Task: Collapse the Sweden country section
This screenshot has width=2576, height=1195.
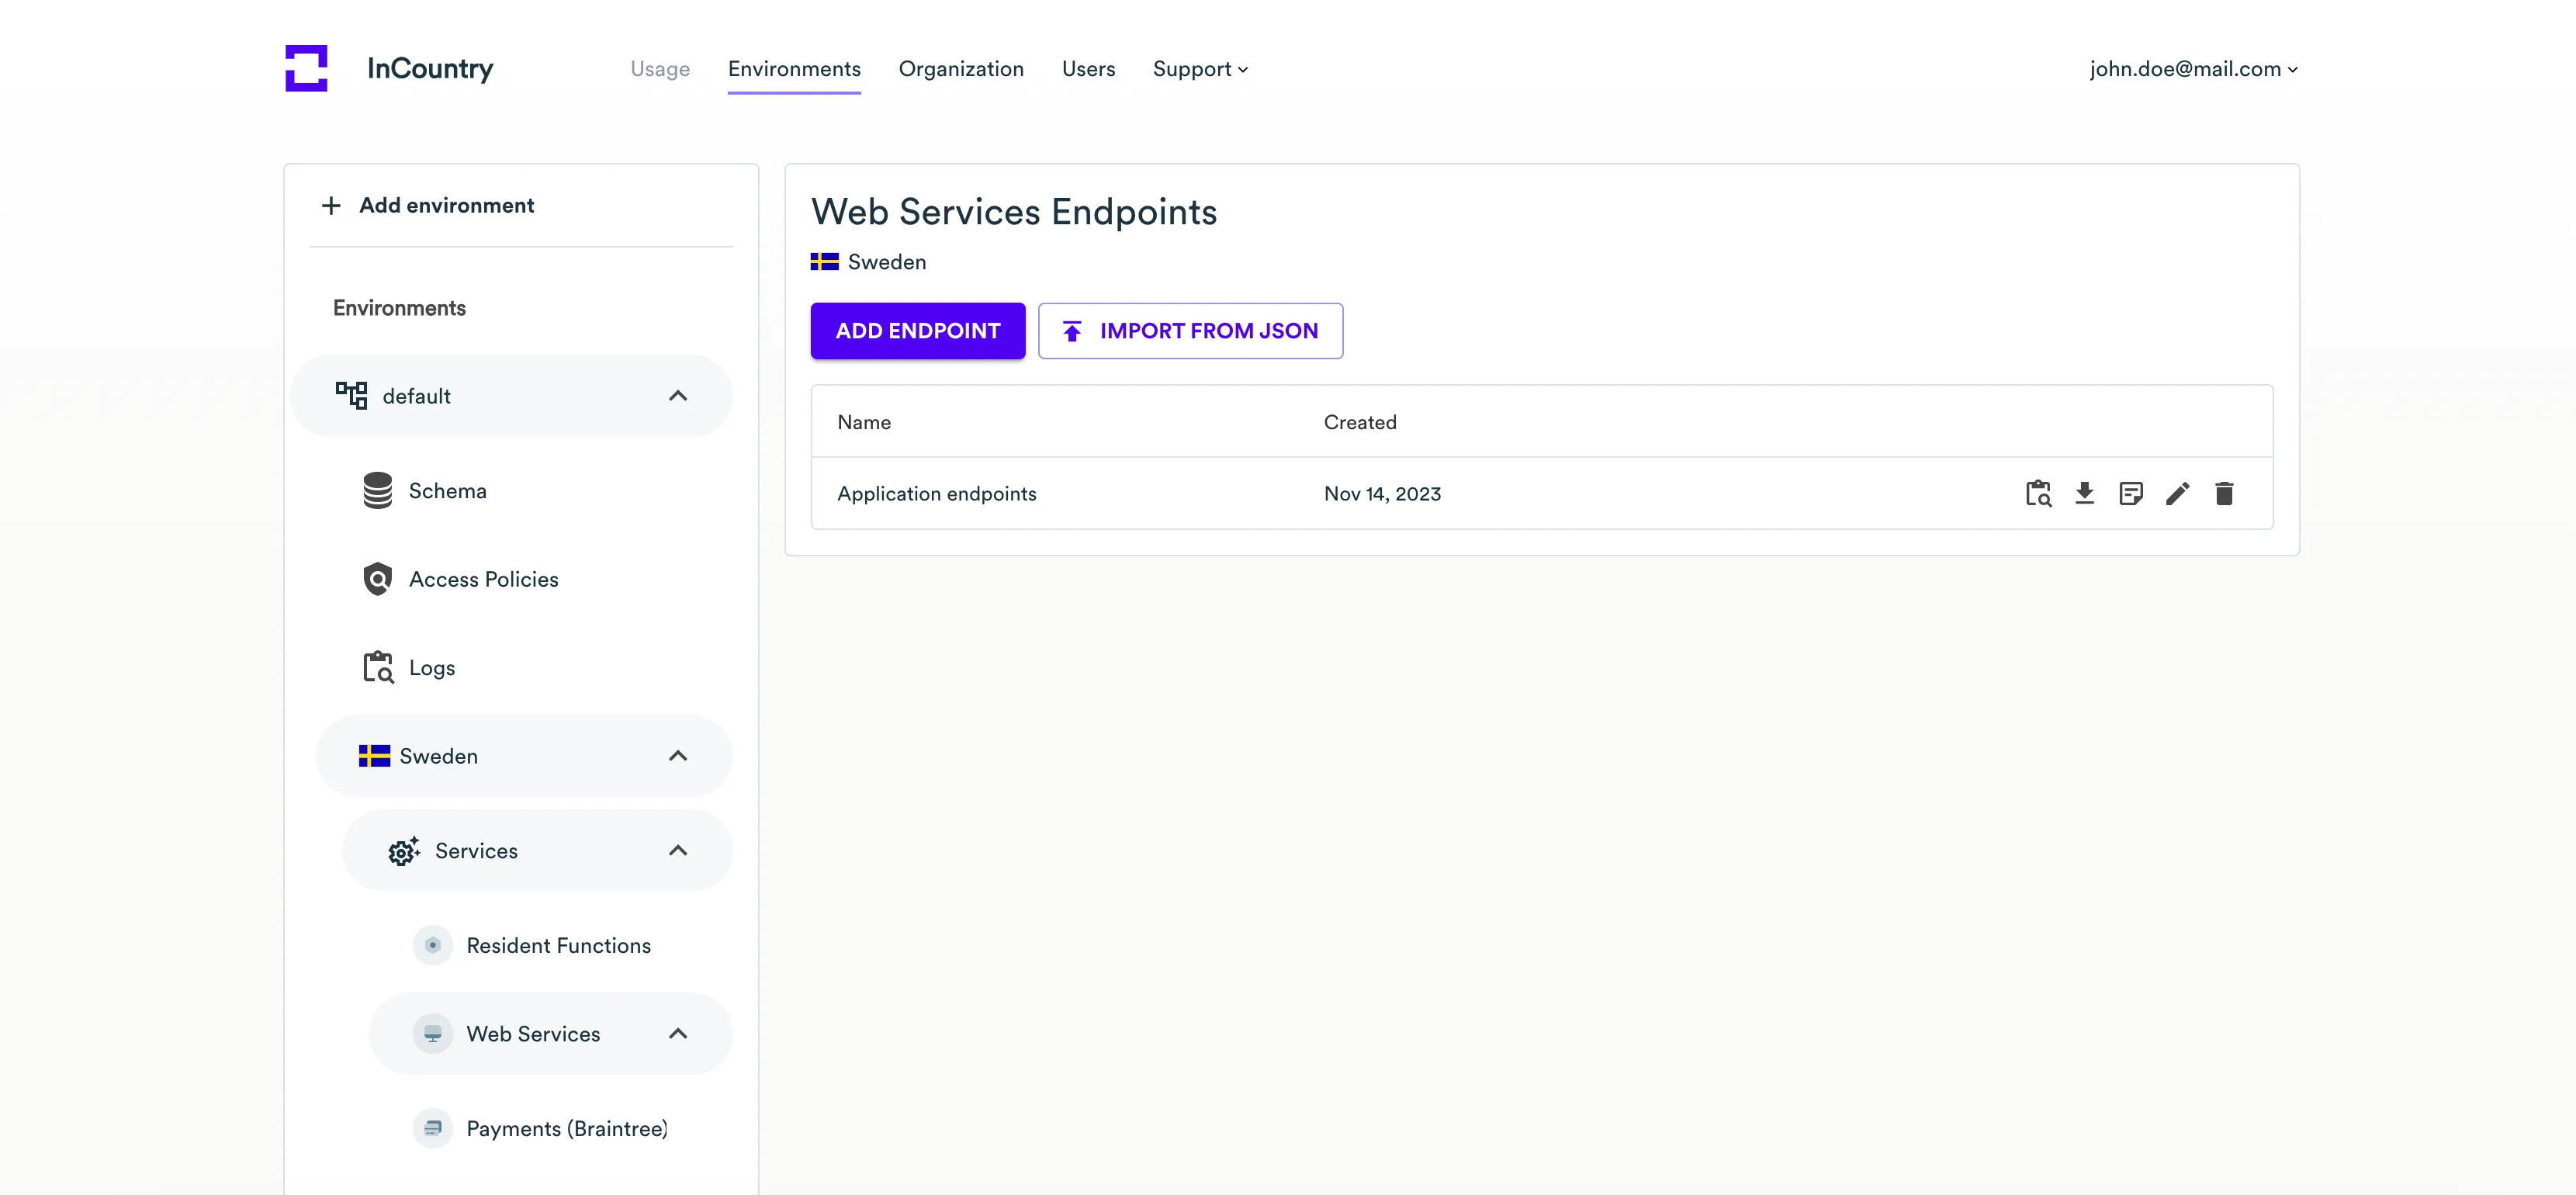Action: click(x=677, y=756)
